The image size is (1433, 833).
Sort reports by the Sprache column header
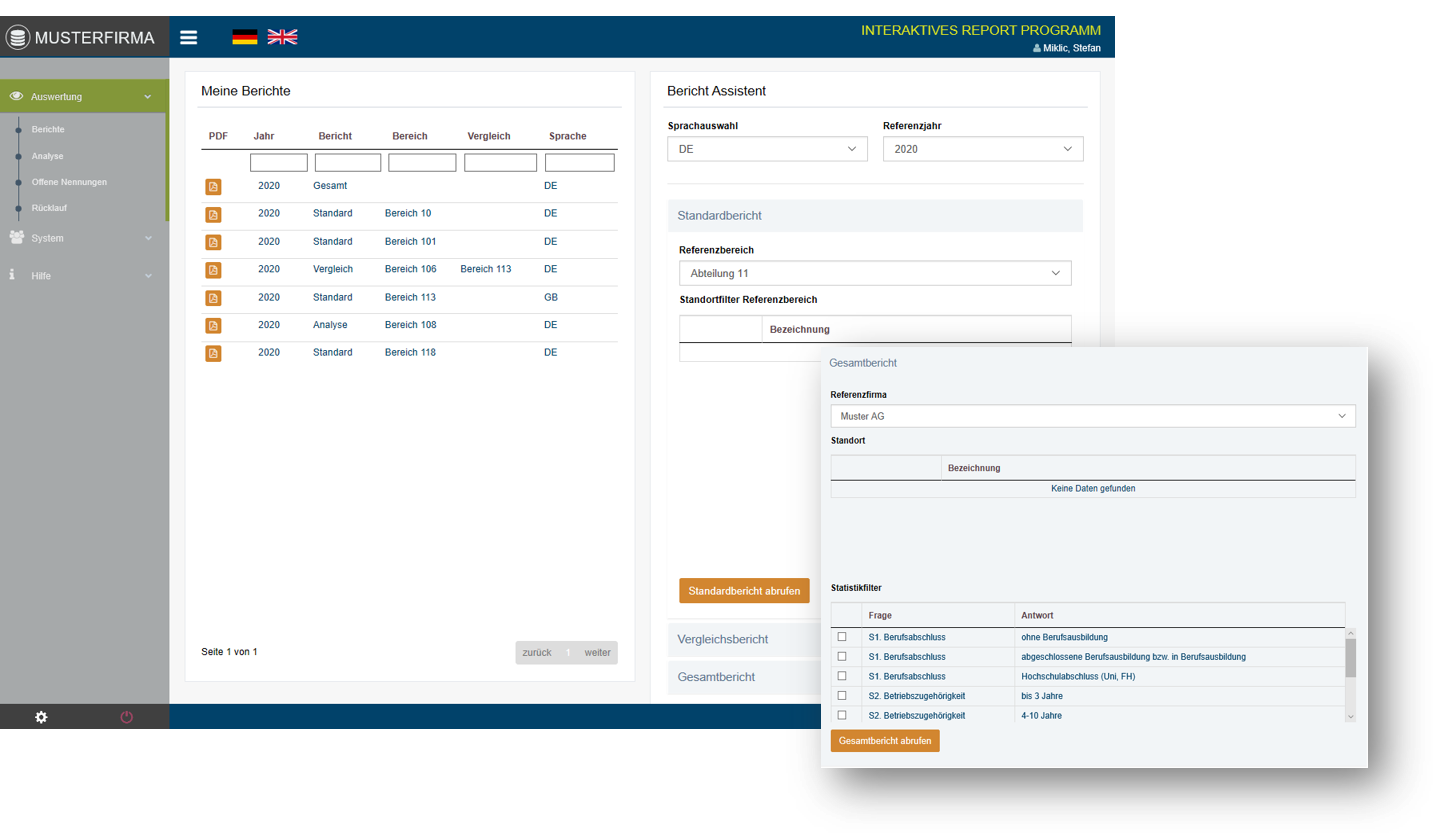pyautogui.click(x=568, y=136)
